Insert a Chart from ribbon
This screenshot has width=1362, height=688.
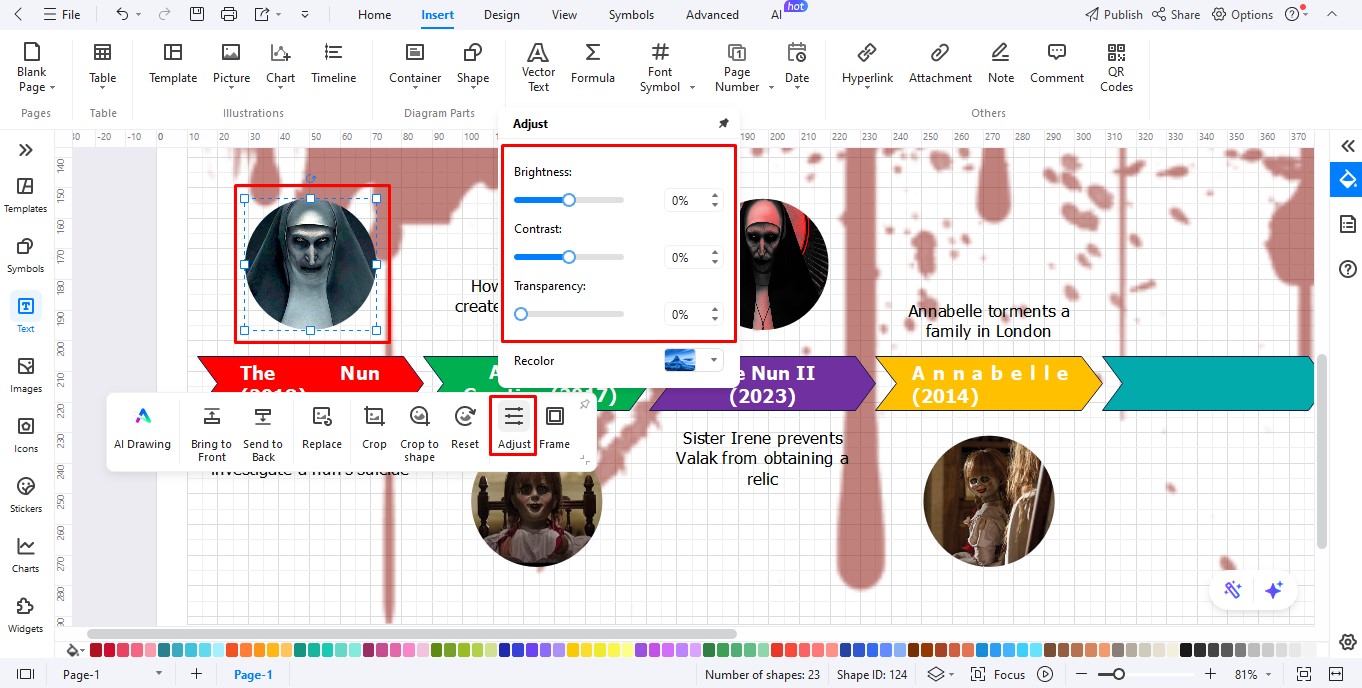[280, 64]
